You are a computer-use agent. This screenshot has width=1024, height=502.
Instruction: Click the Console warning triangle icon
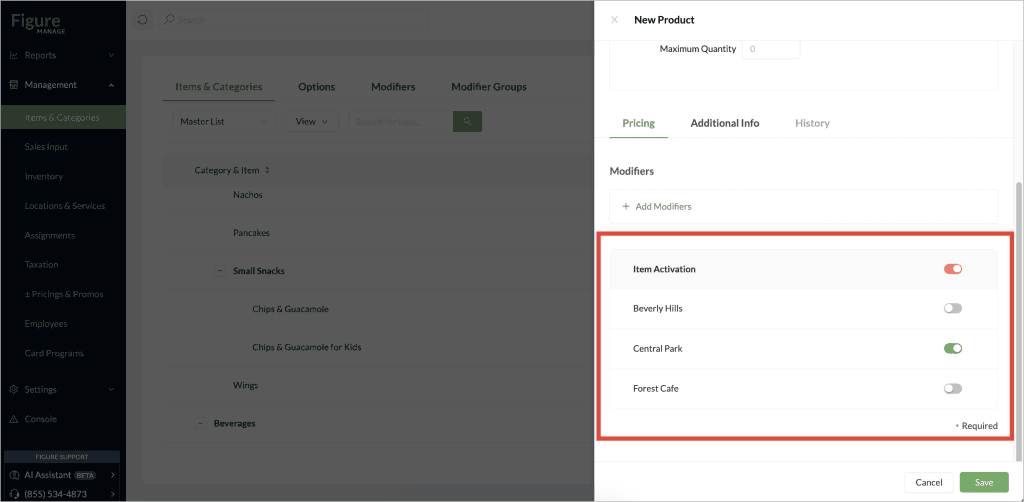[x=14, y=419]
